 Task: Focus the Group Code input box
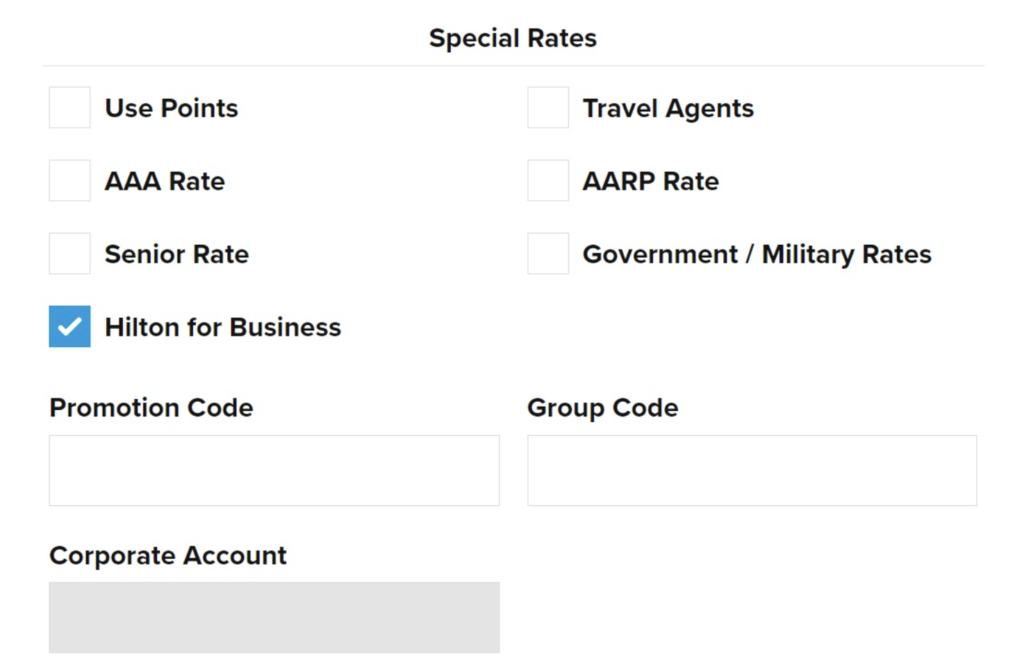(752, 470)
